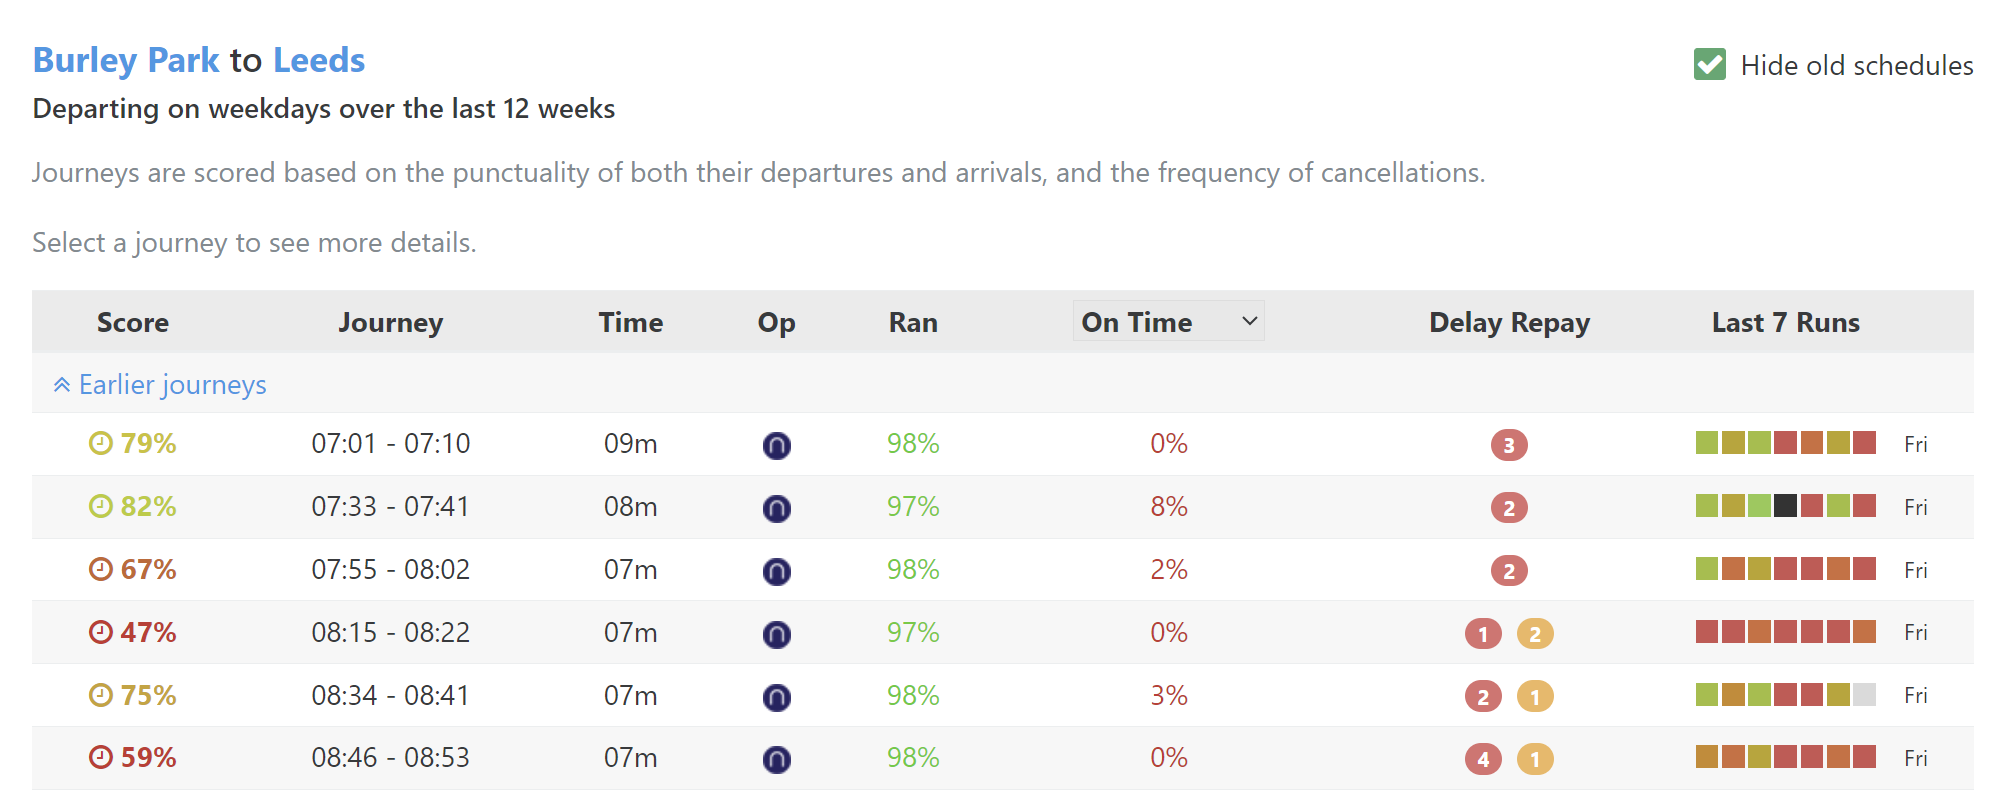Viewport: 2005px width, 806px height.
Task: Click red badge 4 on 08:46 row
Action: pyautogui.click(x=1482, y=759)
